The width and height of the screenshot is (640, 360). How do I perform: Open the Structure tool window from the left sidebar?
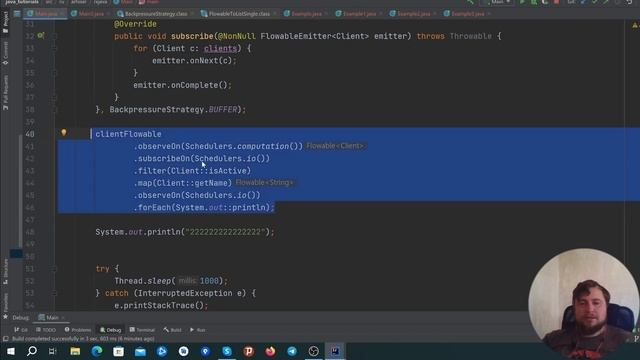pos(5,271)
